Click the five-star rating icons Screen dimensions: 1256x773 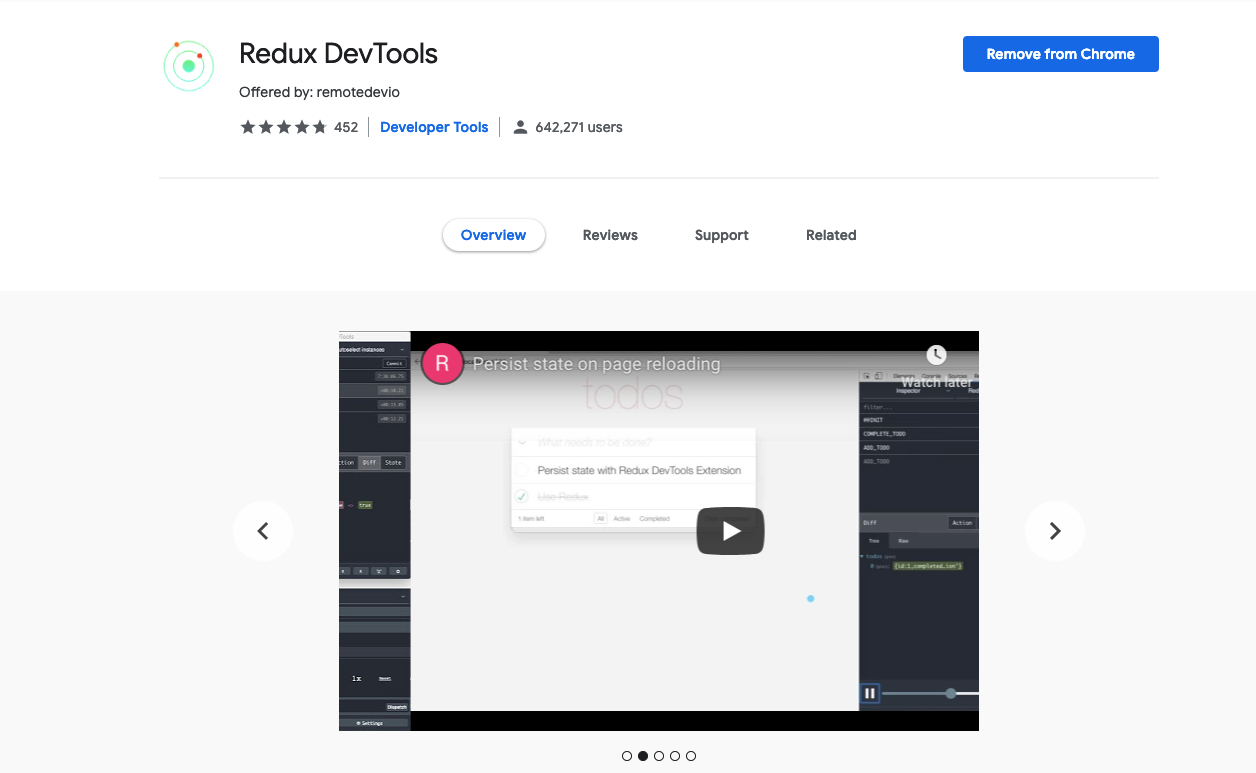click(283, 127)
